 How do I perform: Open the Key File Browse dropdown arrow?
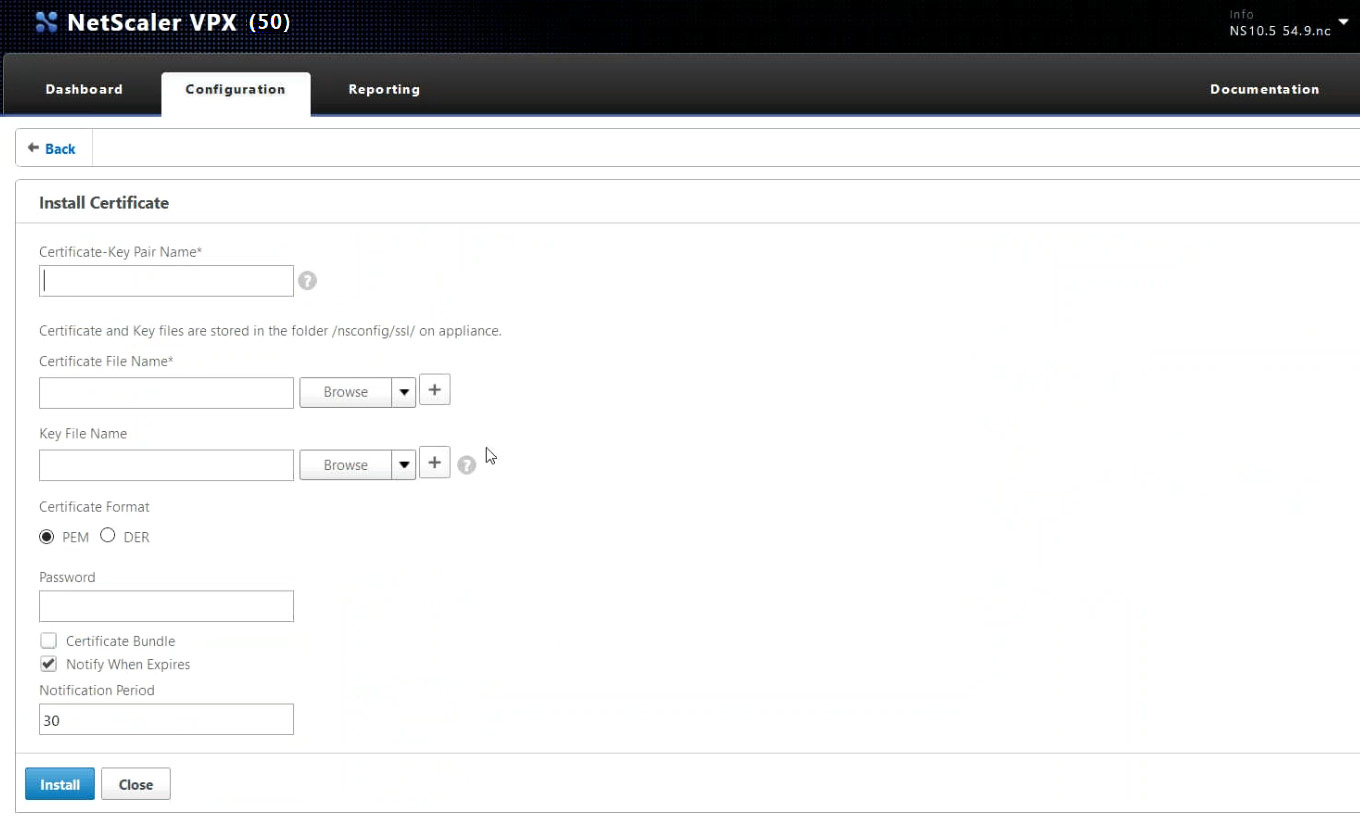coord(404,464)
